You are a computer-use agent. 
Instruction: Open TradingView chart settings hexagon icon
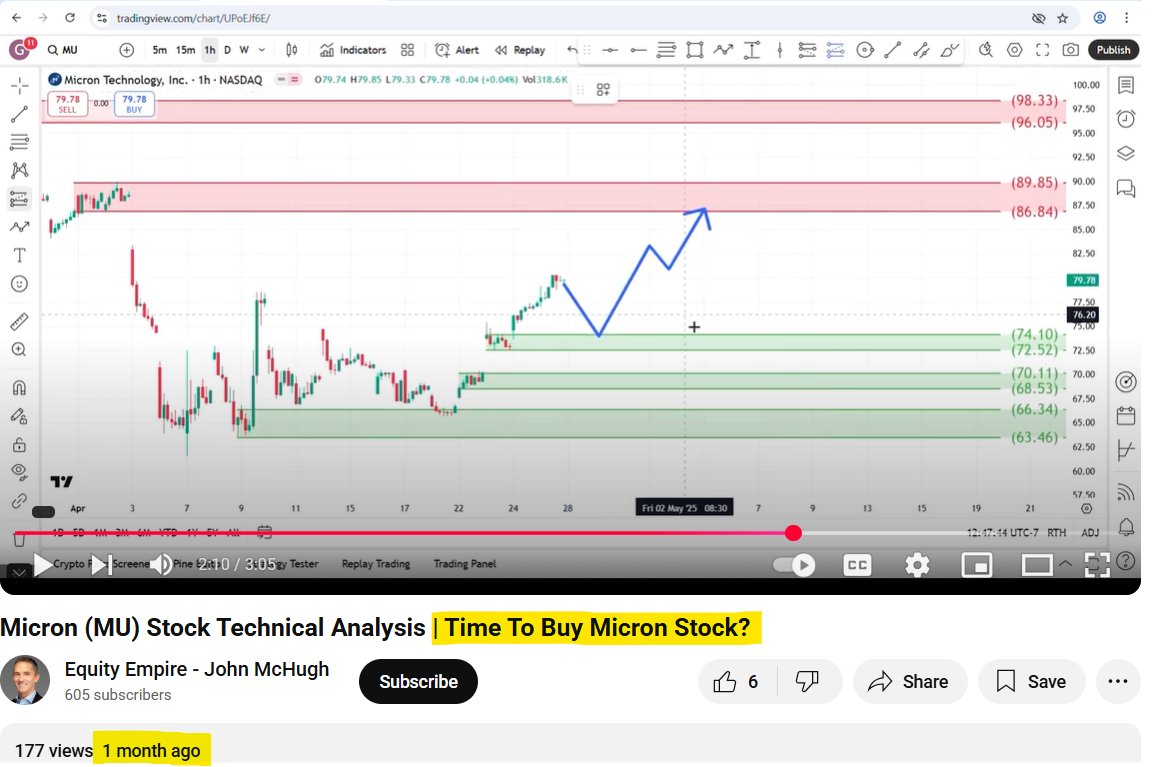point(1015,50)
